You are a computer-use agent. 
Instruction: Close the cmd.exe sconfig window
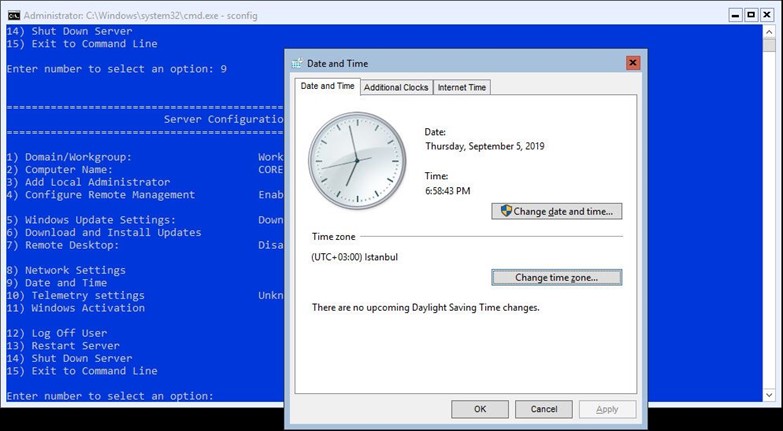click(x=767, y=15)
